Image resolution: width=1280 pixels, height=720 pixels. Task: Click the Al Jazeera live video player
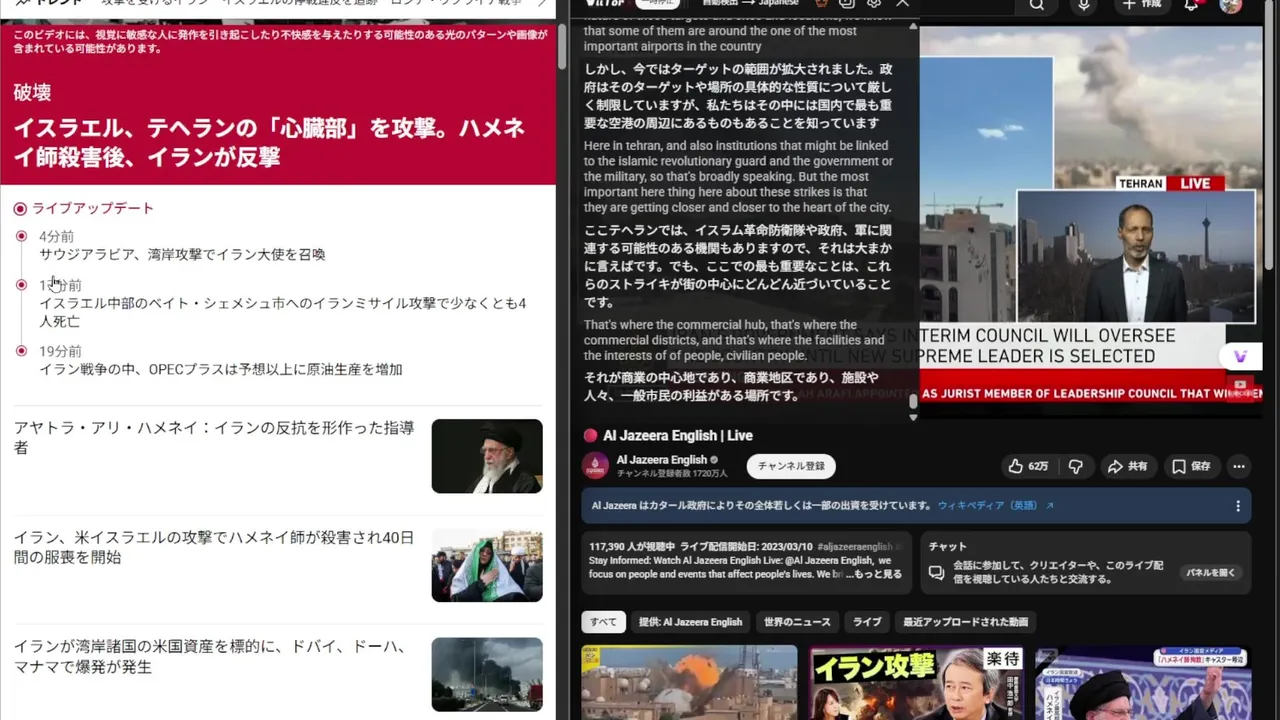pyautogui.click(x=1090, y=220)
